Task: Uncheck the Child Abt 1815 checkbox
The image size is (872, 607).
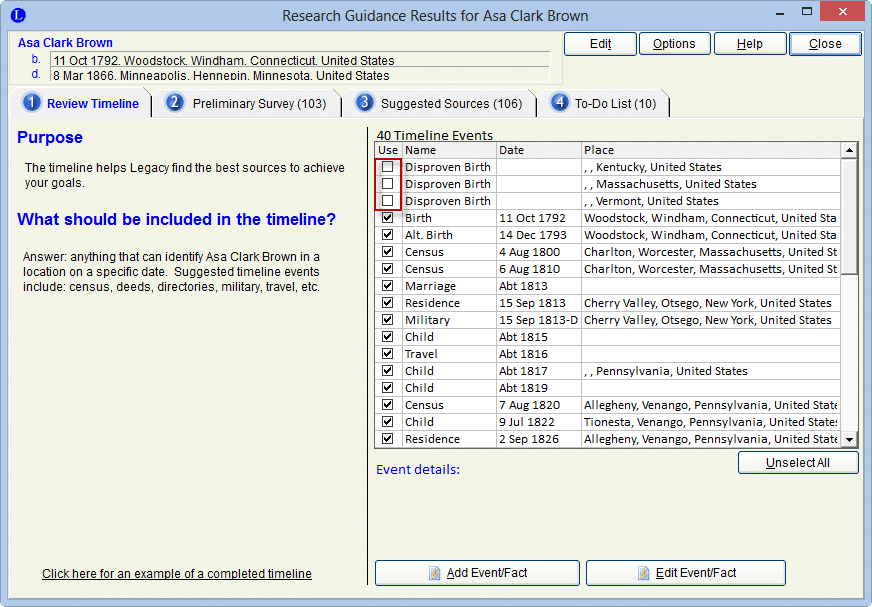Action: click(x=388, y=337)
